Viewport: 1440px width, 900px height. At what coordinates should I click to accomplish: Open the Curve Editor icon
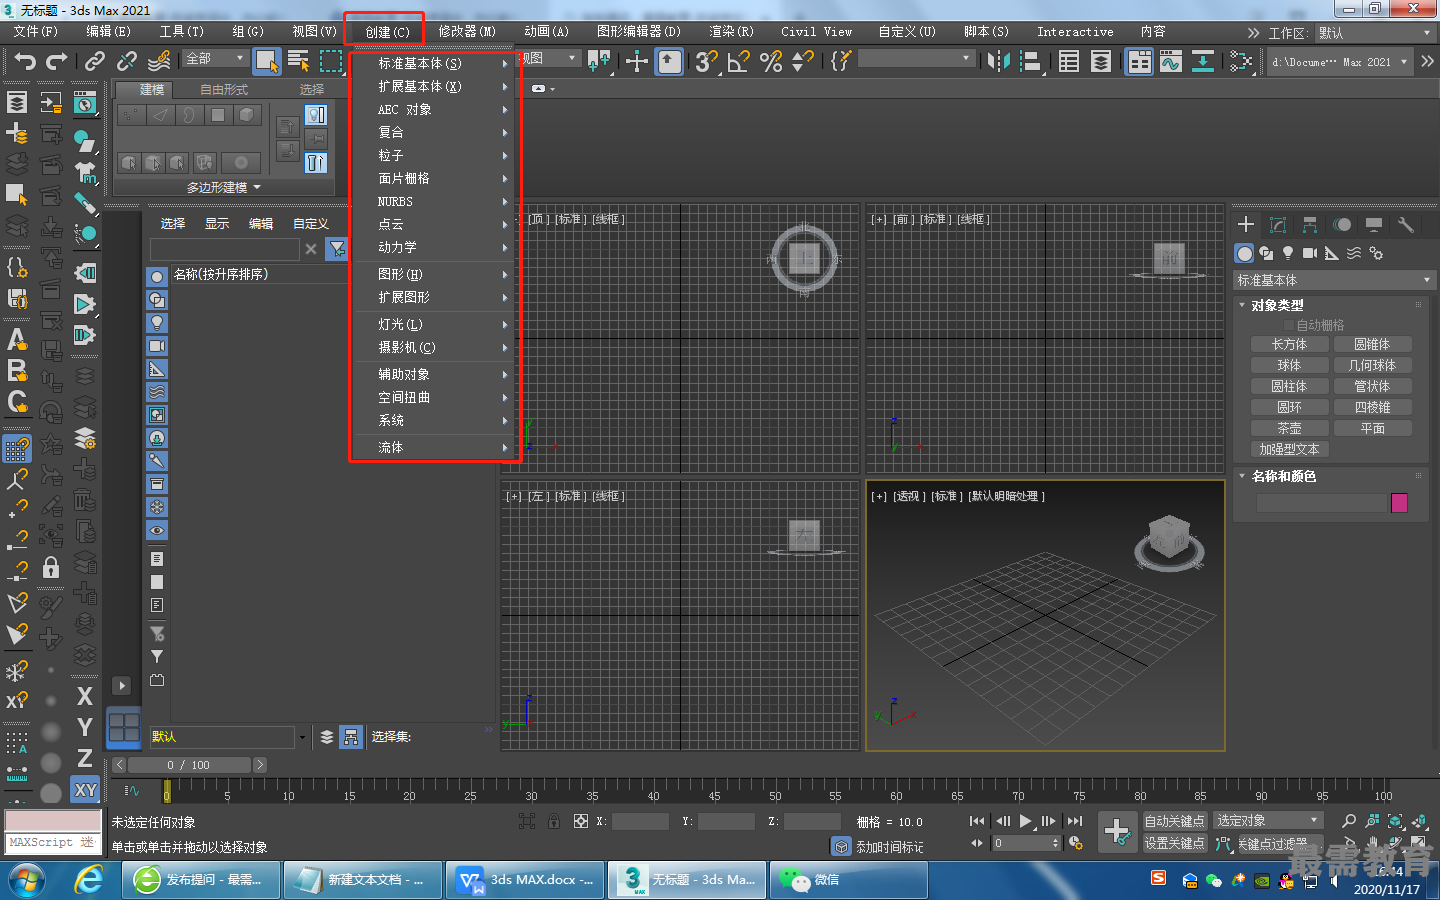tap(1170, 61)
